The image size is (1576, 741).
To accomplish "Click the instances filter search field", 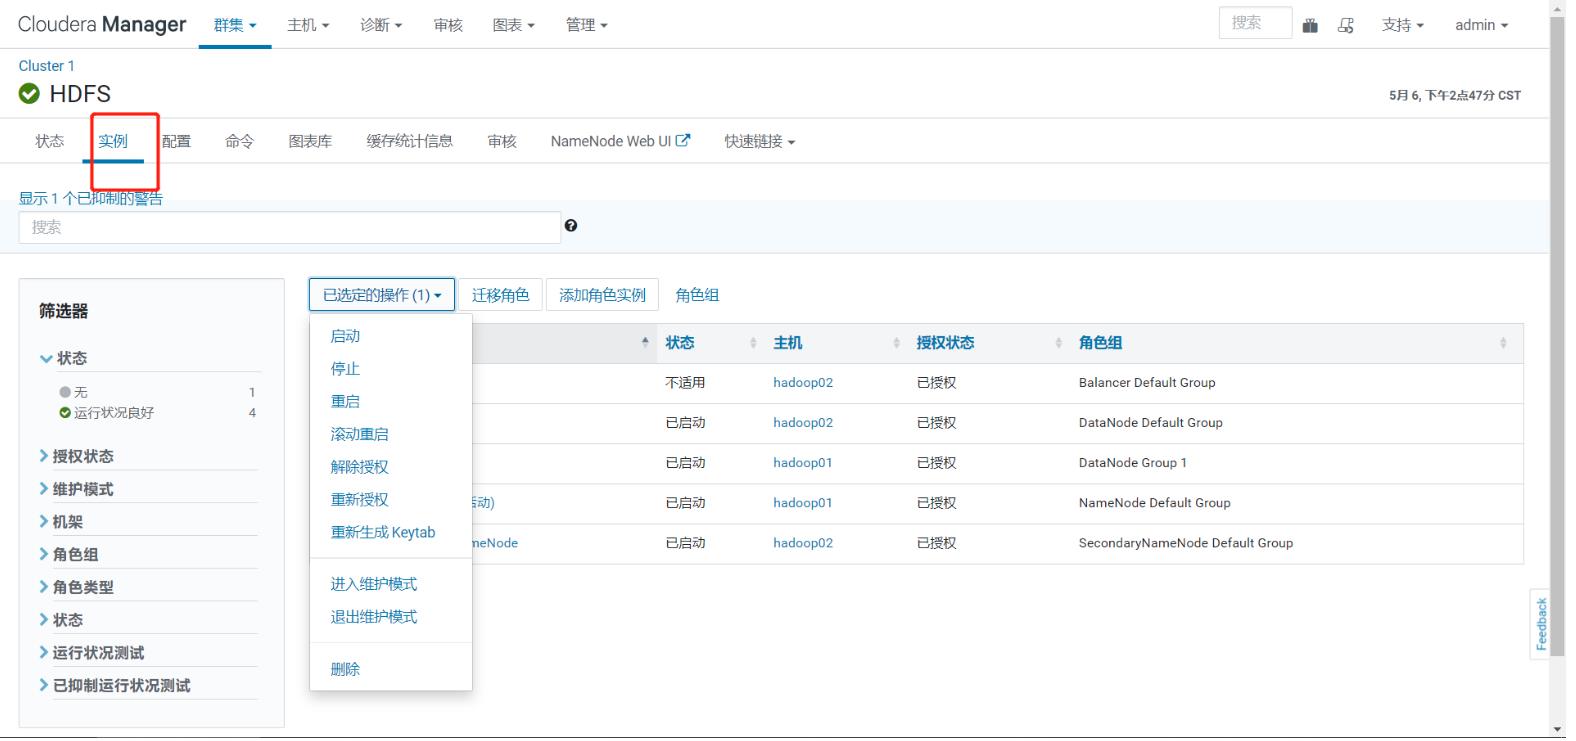I will 290,227.
